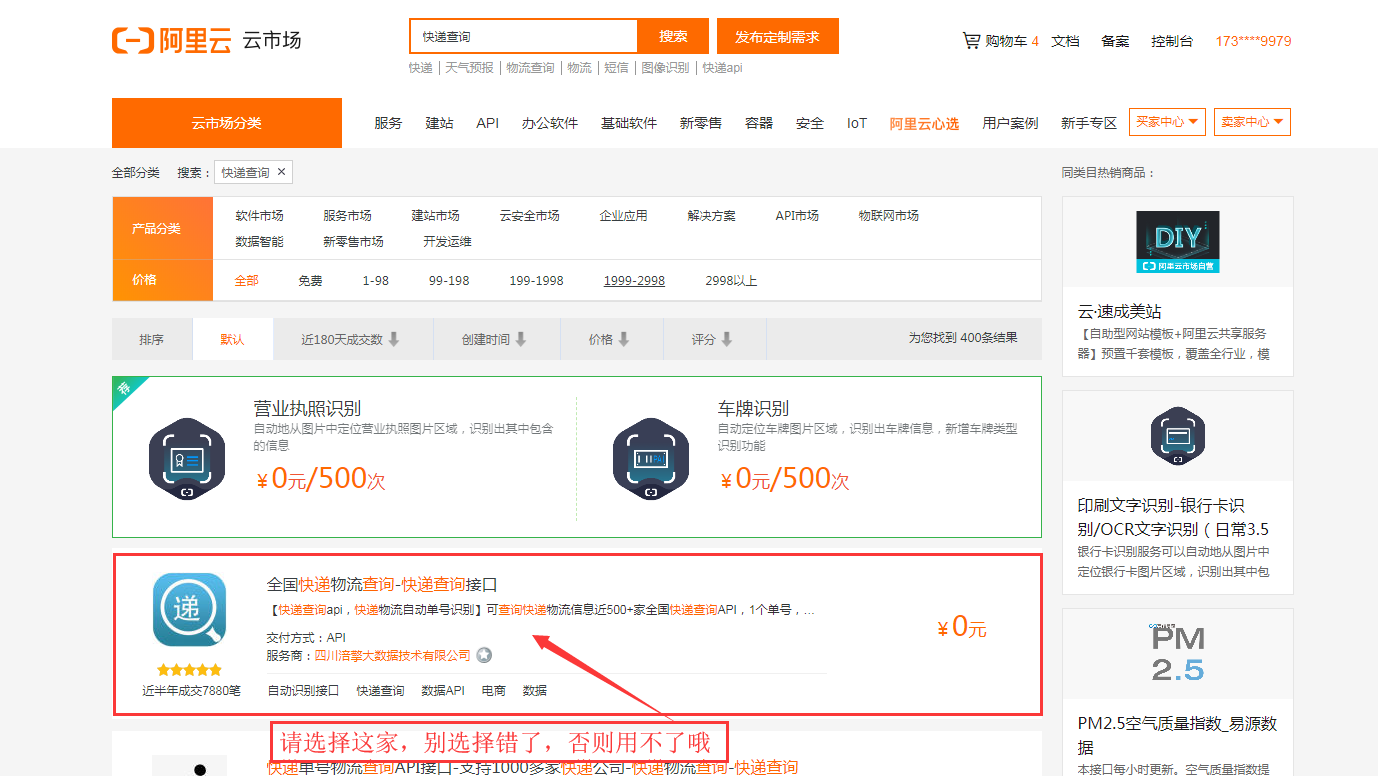1378x776 pixels.
Task: Open the 安全 navigation item
Action: tap(810, 123)
